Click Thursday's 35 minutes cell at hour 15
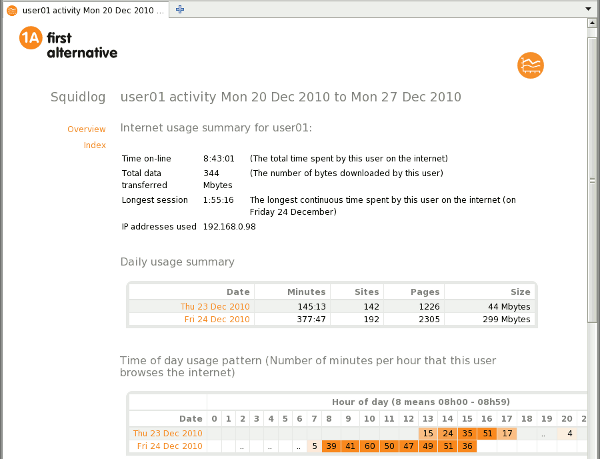The height and width of the screenshot is (459, 600). coord(467,433)
